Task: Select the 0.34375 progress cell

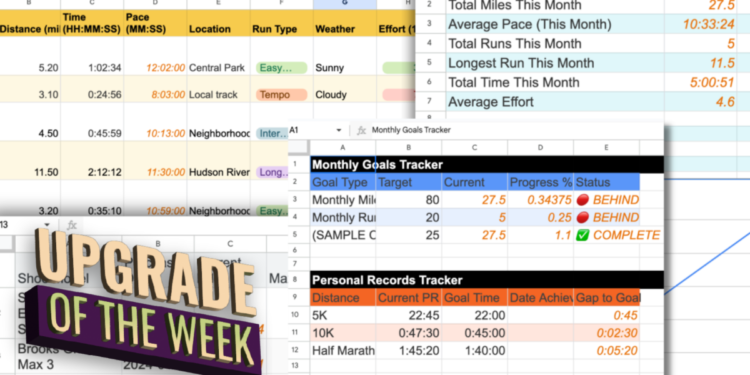Action: coord(540,200)
